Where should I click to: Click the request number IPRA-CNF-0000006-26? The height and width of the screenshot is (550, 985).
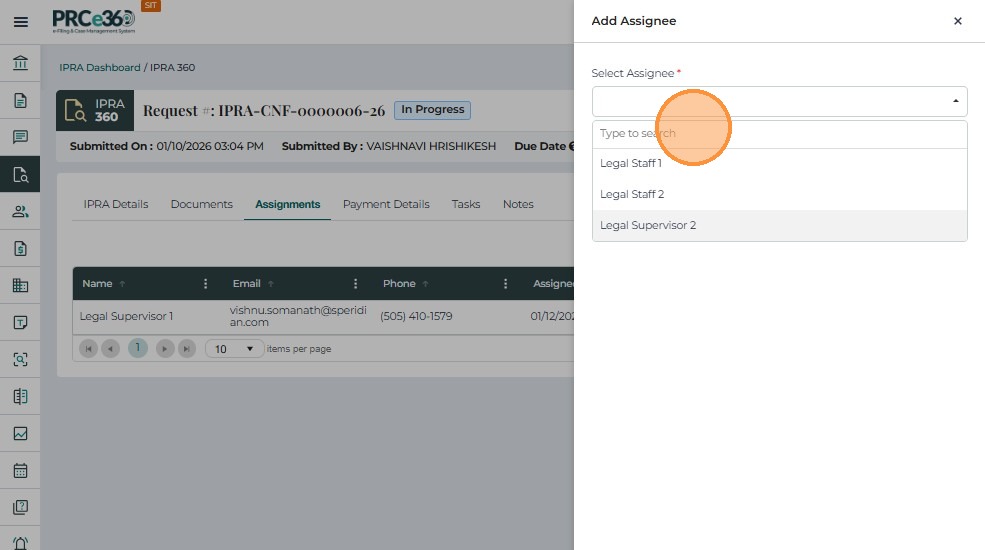click(x=302, y=111)
